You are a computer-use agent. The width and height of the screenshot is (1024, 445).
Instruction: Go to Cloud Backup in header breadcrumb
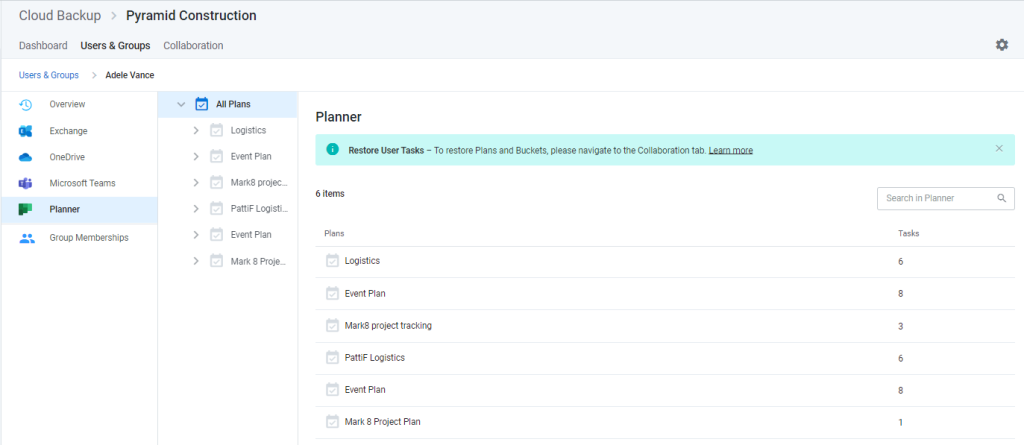tap(59, 15)
